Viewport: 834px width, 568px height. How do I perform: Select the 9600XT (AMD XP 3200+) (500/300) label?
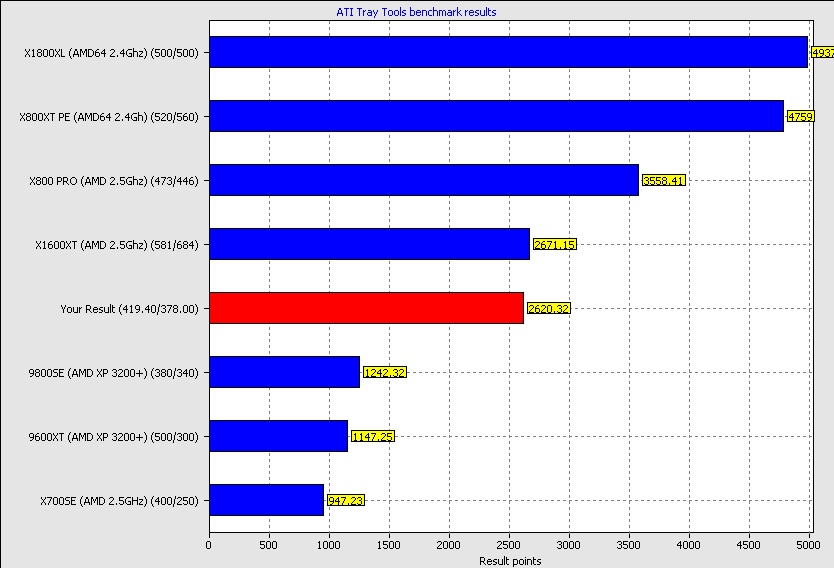click(113, 437)
